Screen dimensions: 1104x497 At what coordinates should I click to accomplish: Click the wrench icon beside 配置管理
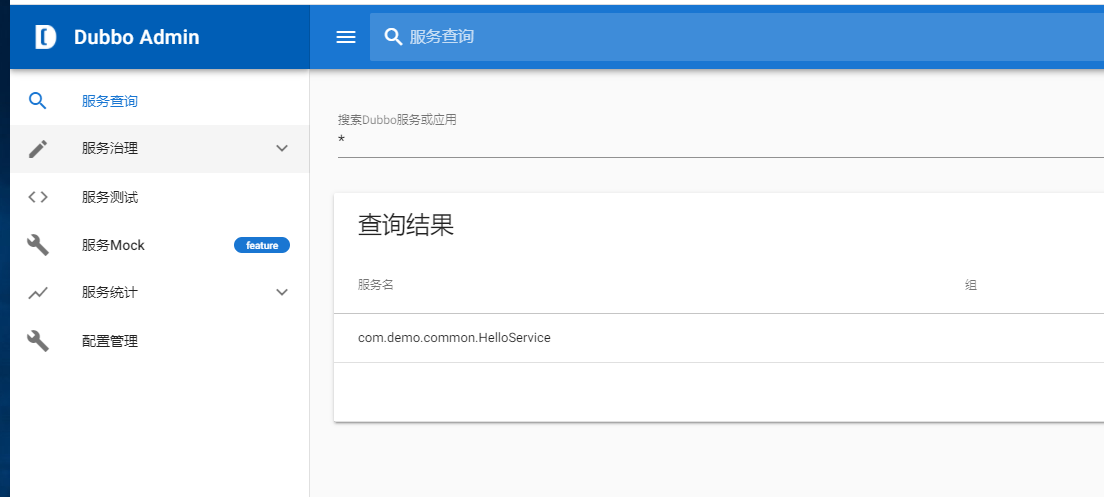click(x=38, y=341)
